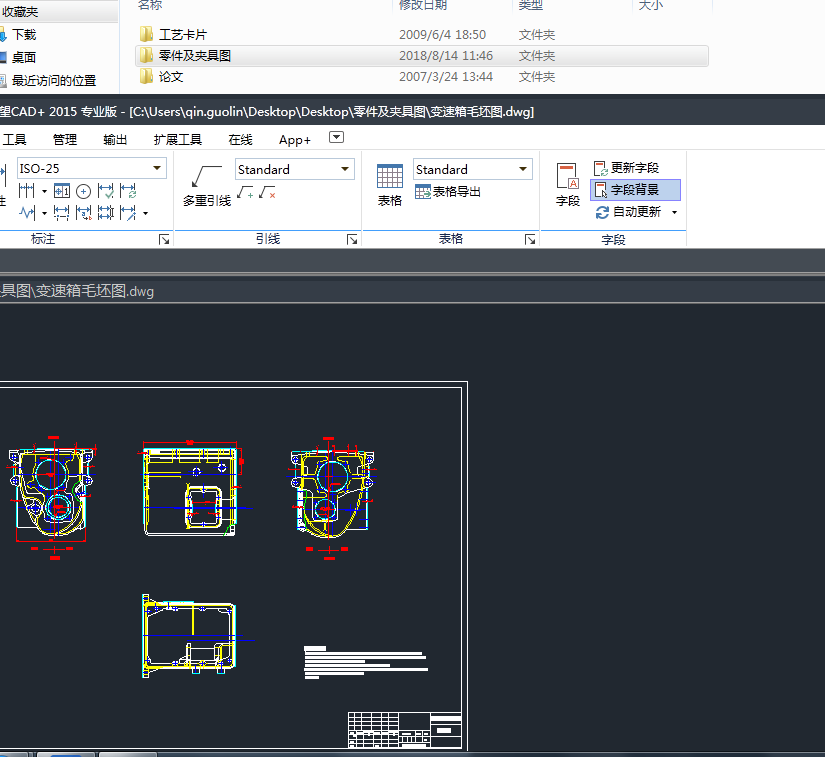Open the continue dimension dropdown arrow
This screenshot has width=825, height=757.
coord(44,191)
